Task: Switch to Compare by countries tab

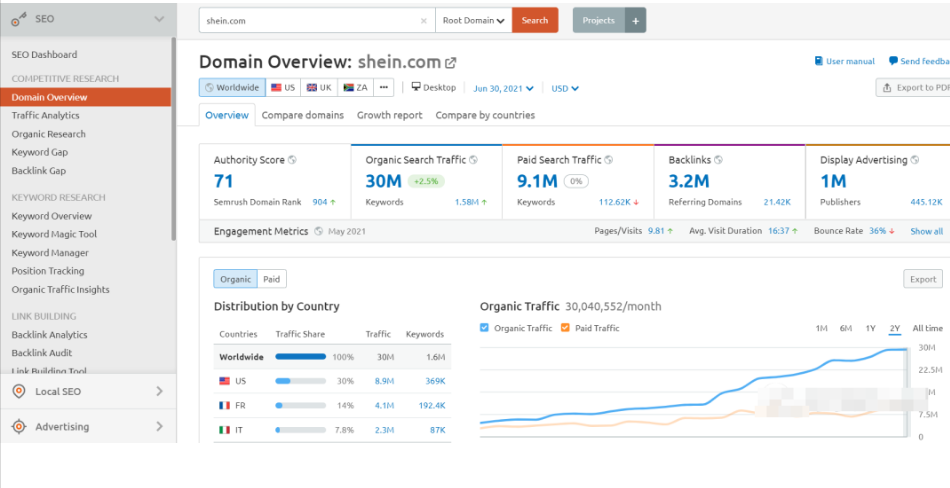Action: [x=485, y=115]
